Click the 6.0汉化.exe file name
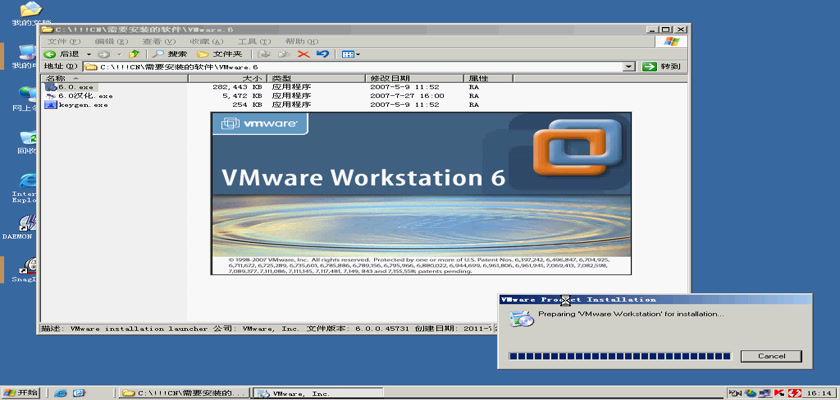 coord(85,96)
